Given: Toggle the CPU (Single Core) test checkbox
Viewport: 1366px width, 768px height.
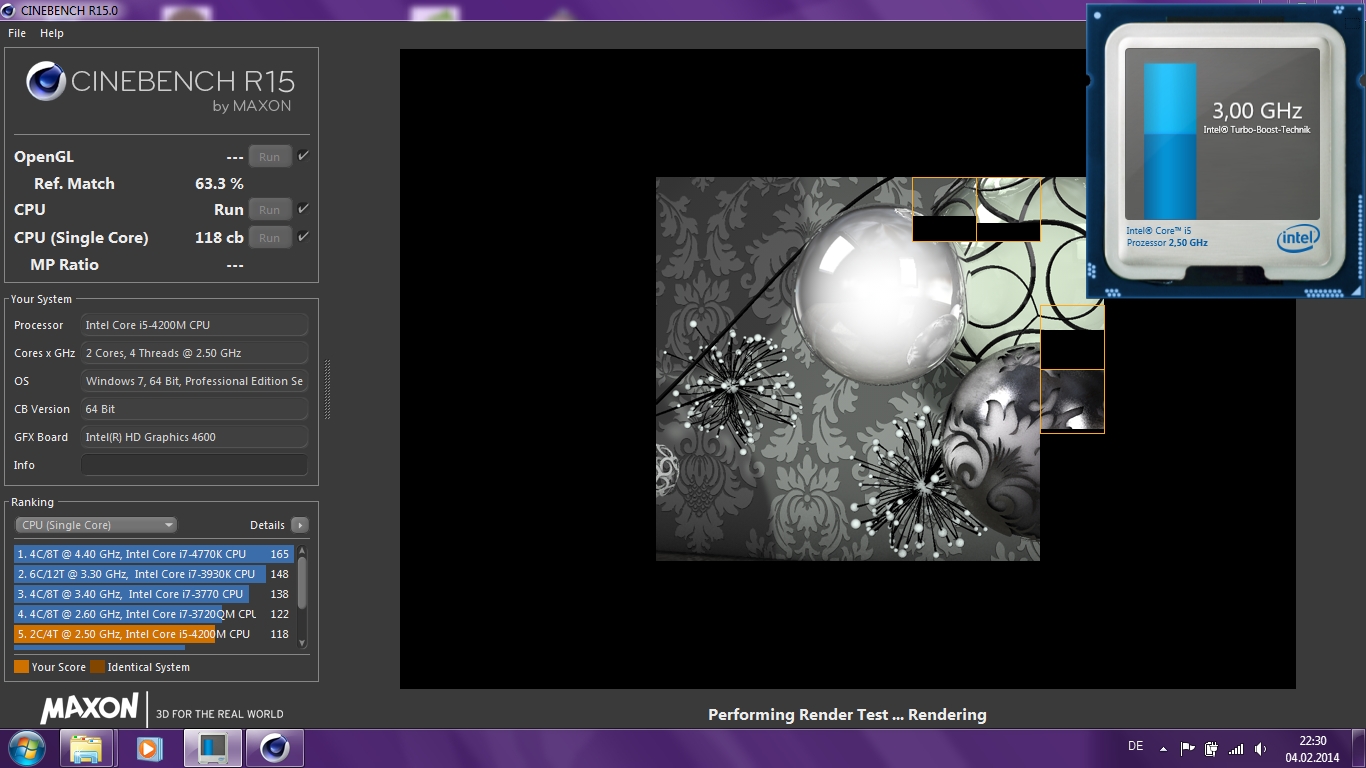Looking at the screenshot, I should click(x=303, y=236).
